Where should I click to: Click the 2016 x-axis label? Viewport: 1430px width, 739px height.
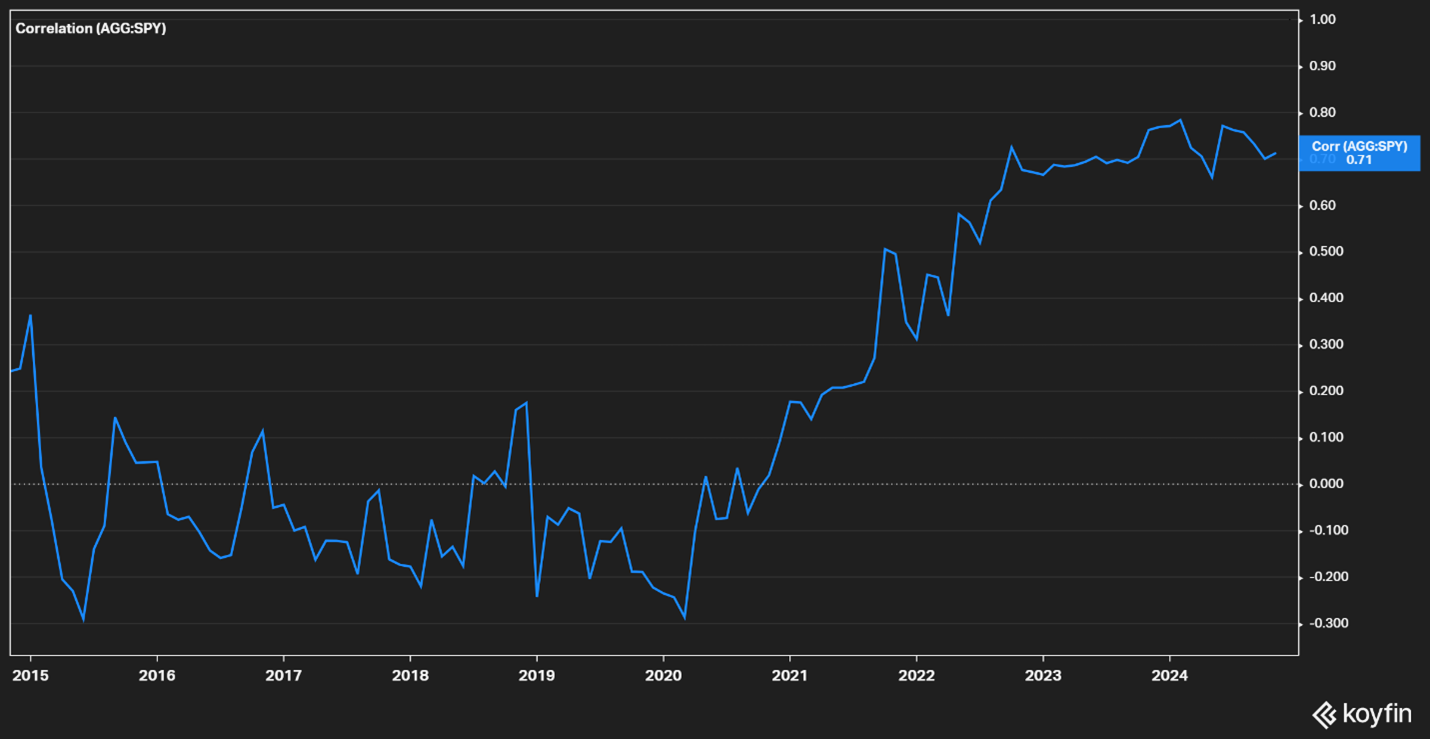[157, 675]
